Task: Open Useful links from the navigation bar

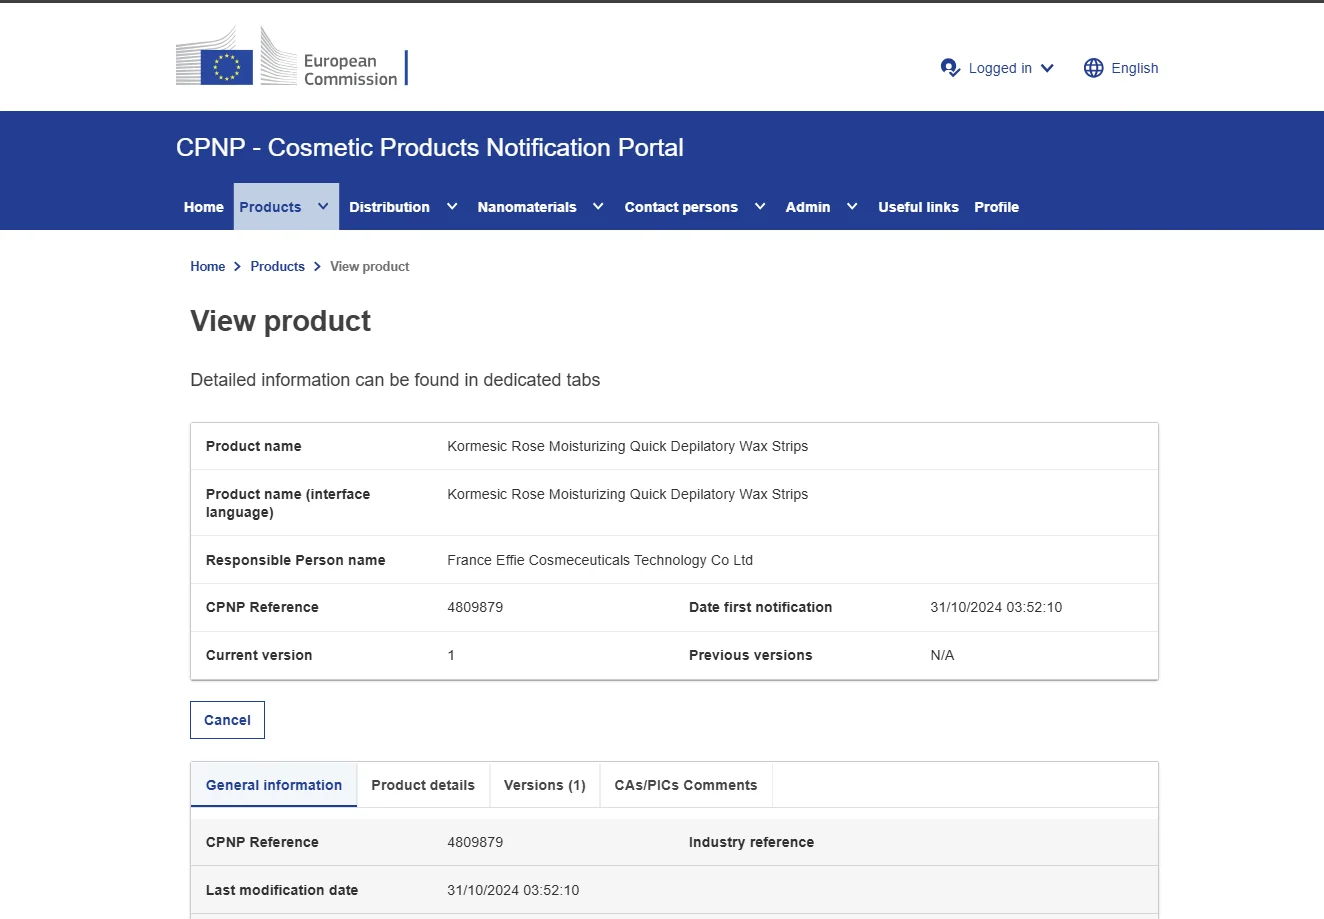Action: [918, 207]
